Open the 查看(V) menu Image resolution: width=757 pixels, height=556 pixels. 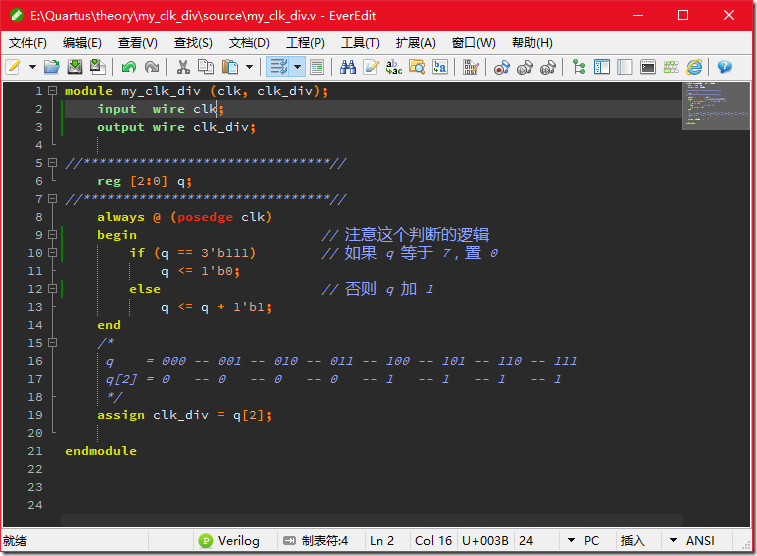point(138,43)
